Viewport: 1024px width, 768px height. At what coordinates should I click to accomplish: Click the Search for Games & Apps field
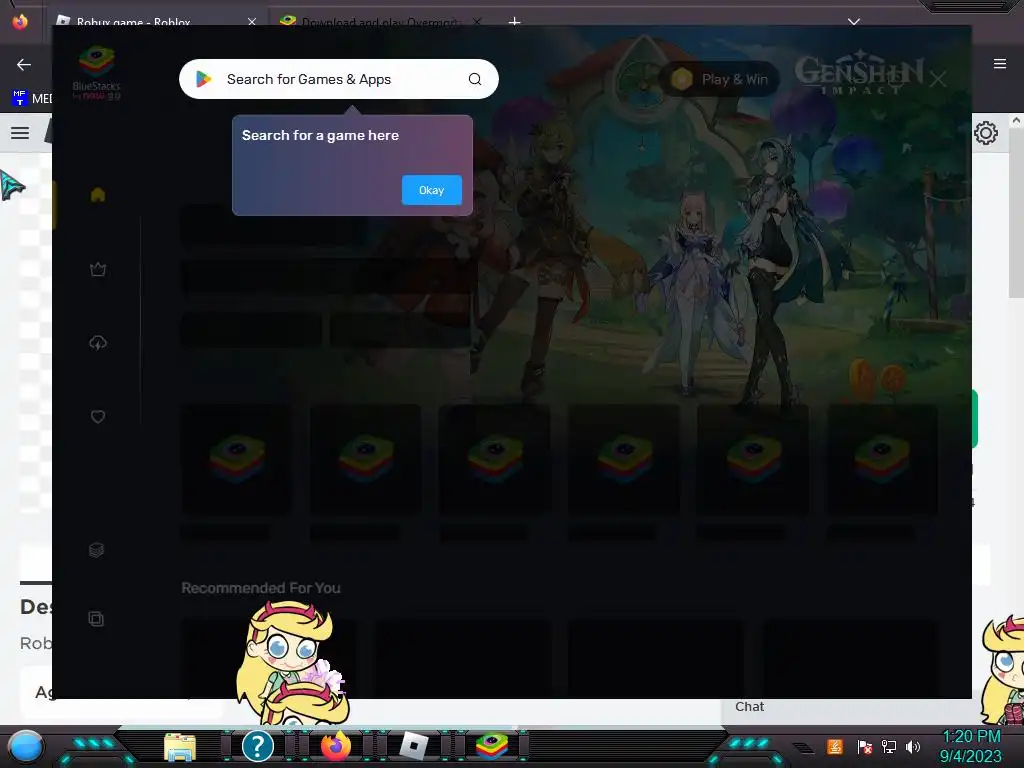(x=338, y=79)
